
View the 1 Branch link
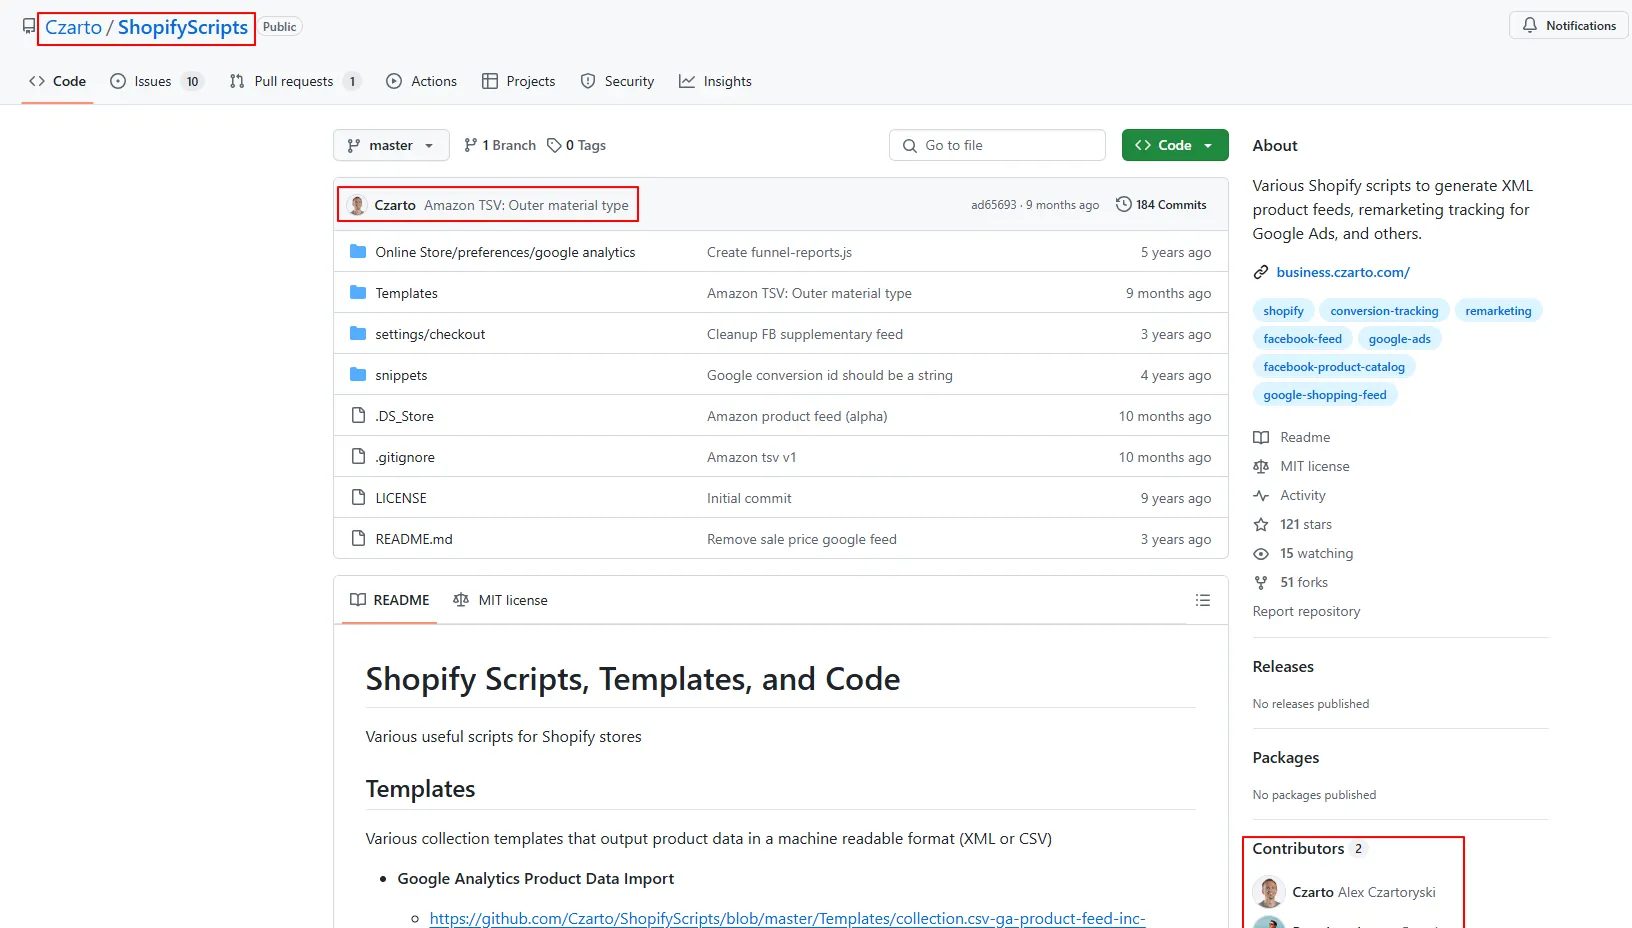tap(500, 145)
